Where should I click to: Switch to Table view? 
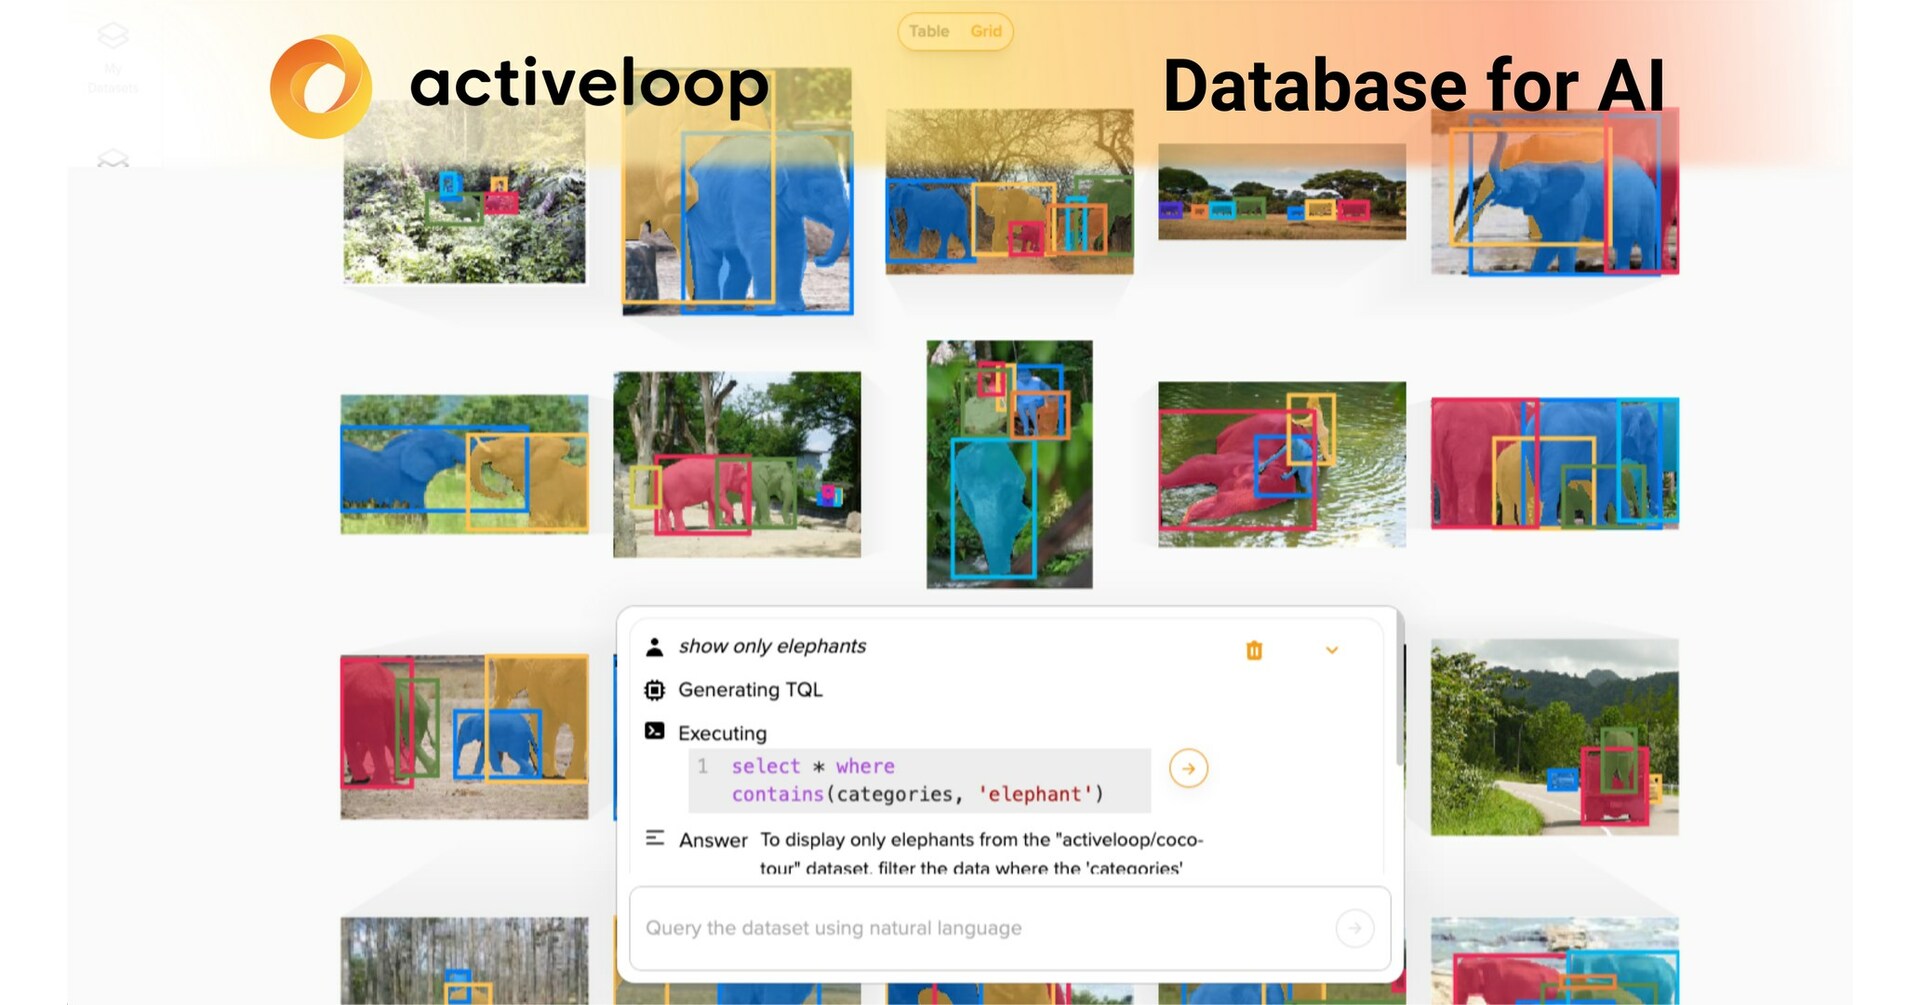tap(929, 31)
